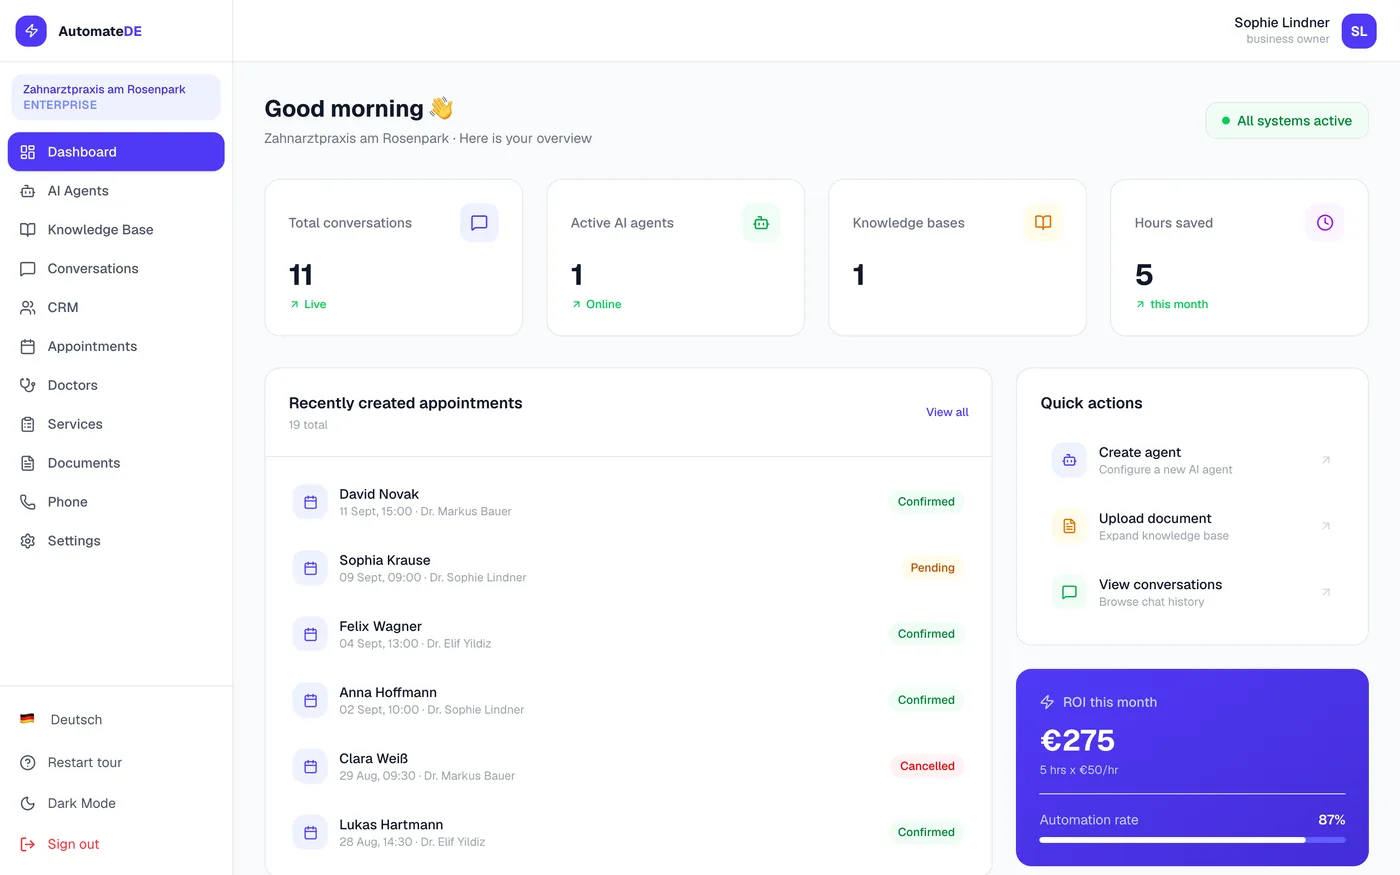Click the Knowledge Base book icon
This screenshot has width=1400, height=875.
[28, 230]
